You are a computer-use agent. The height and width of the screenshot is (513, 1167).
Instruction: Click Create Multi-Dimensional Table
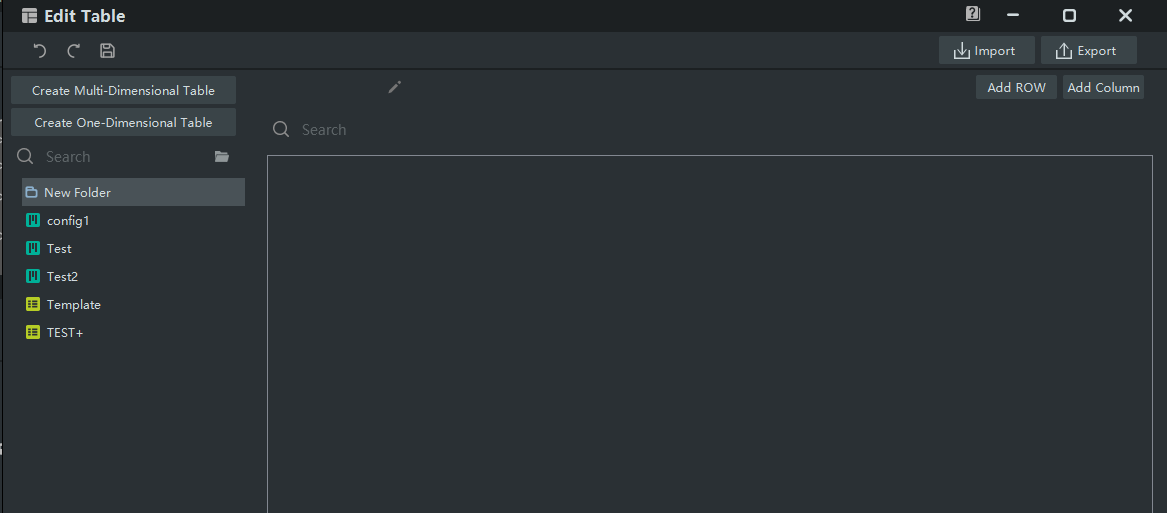coord(123,90)
